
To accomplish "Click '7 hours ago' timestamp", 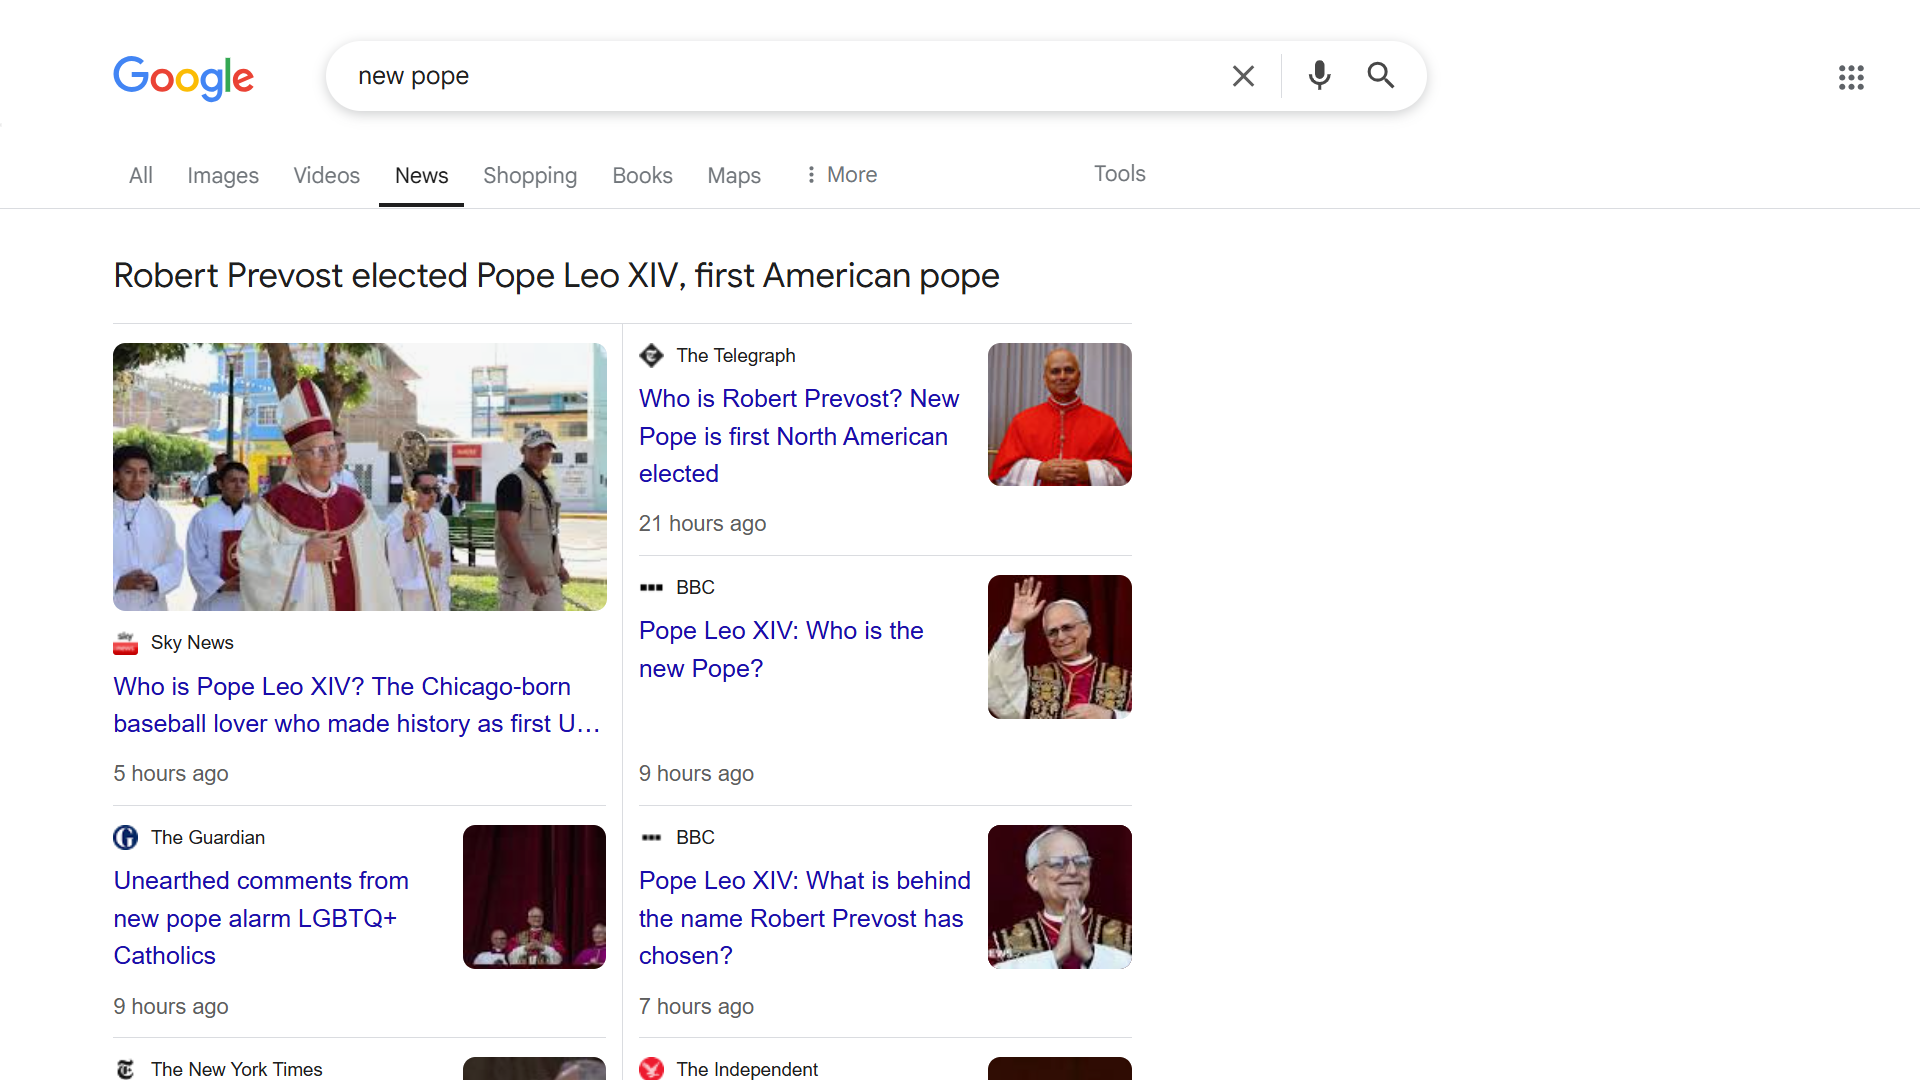I will (697, 1007).
